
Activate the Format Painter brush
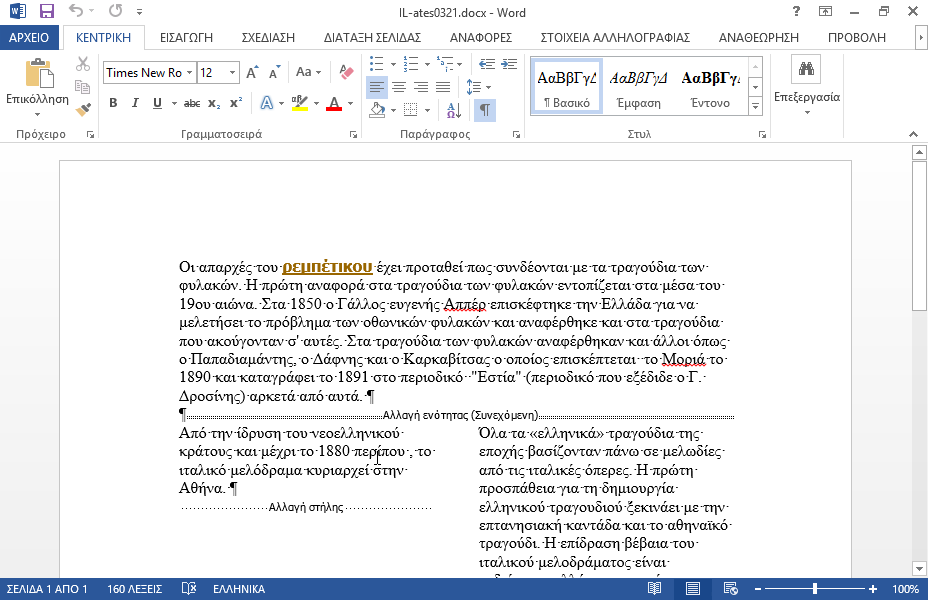pos(83,109)
